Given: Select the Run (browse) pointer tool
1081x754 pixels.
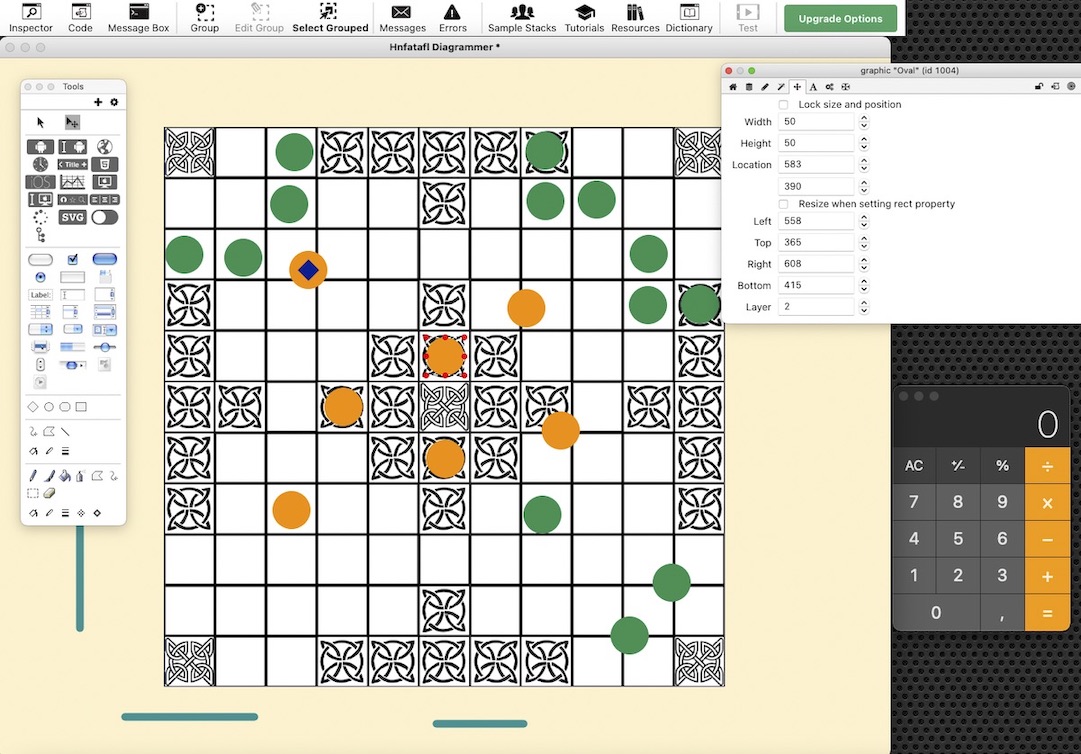Looking at the screenshot, I should (41, 122).
